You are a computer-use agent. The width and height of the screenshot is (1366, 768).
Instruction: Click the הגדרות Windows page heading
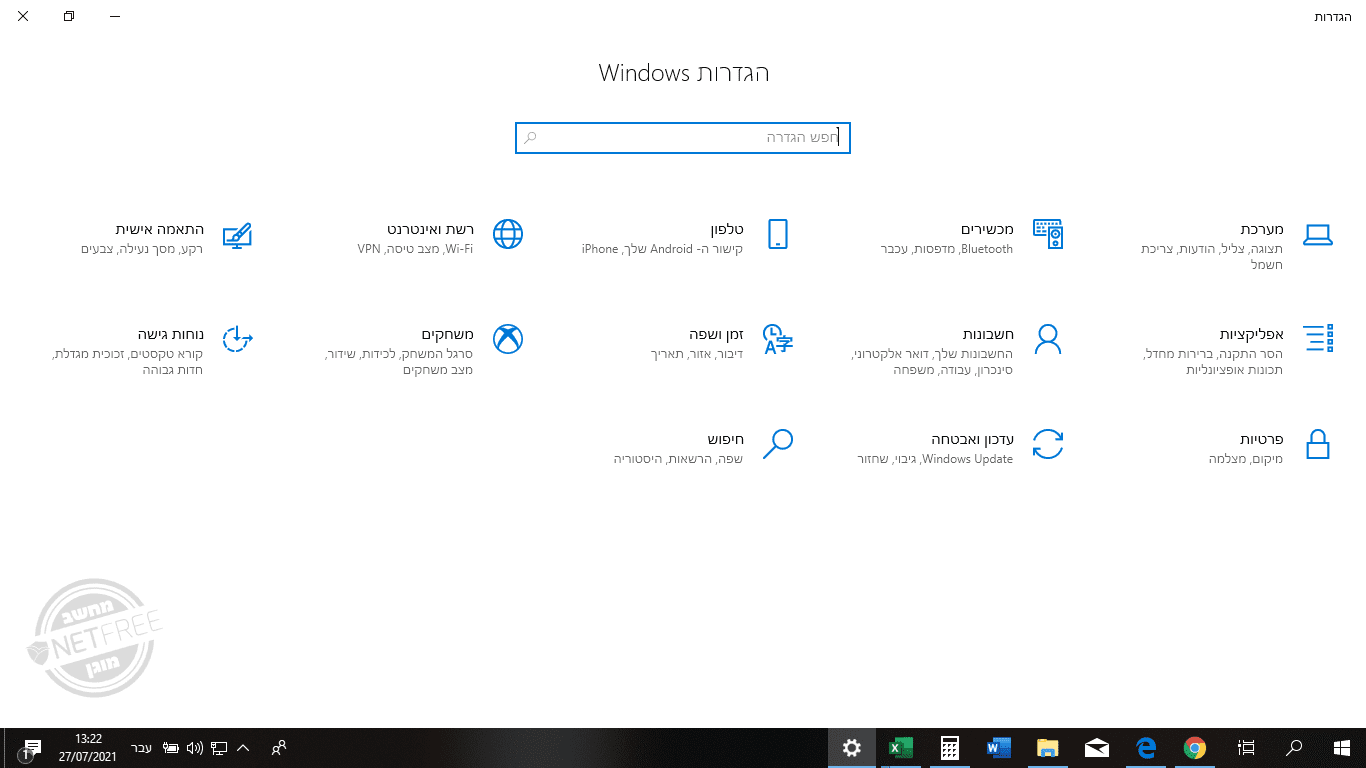click(x=684, y=73)
